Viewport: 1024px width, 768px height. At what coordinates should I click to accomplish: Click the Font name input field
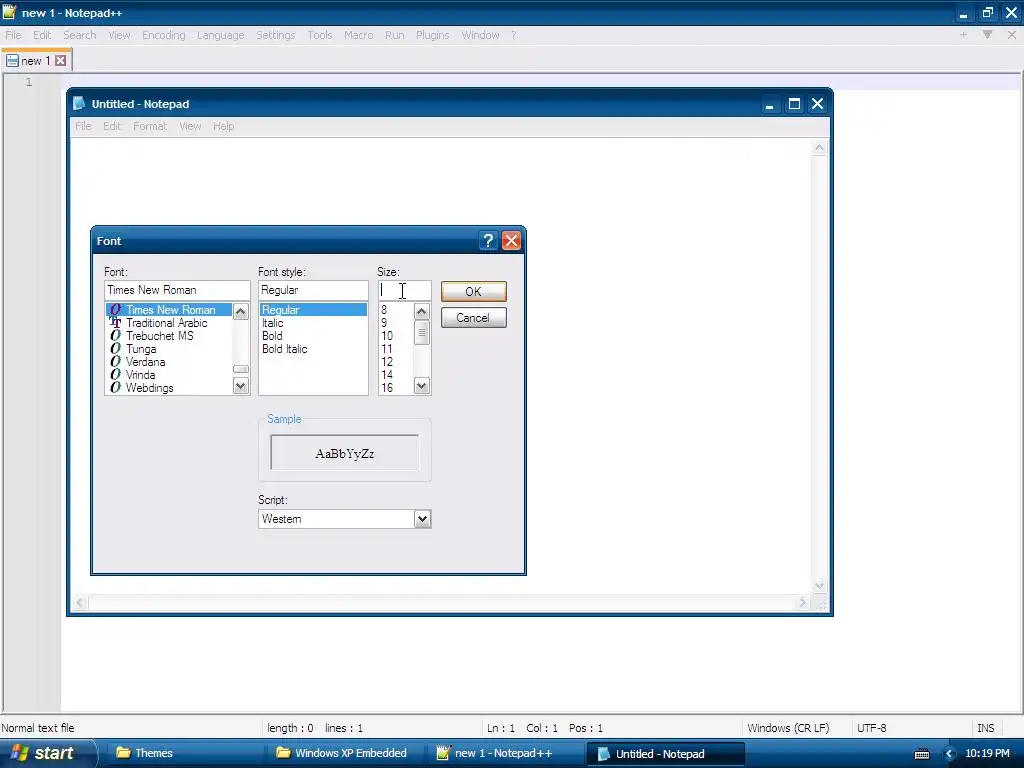tap(177, 290)
